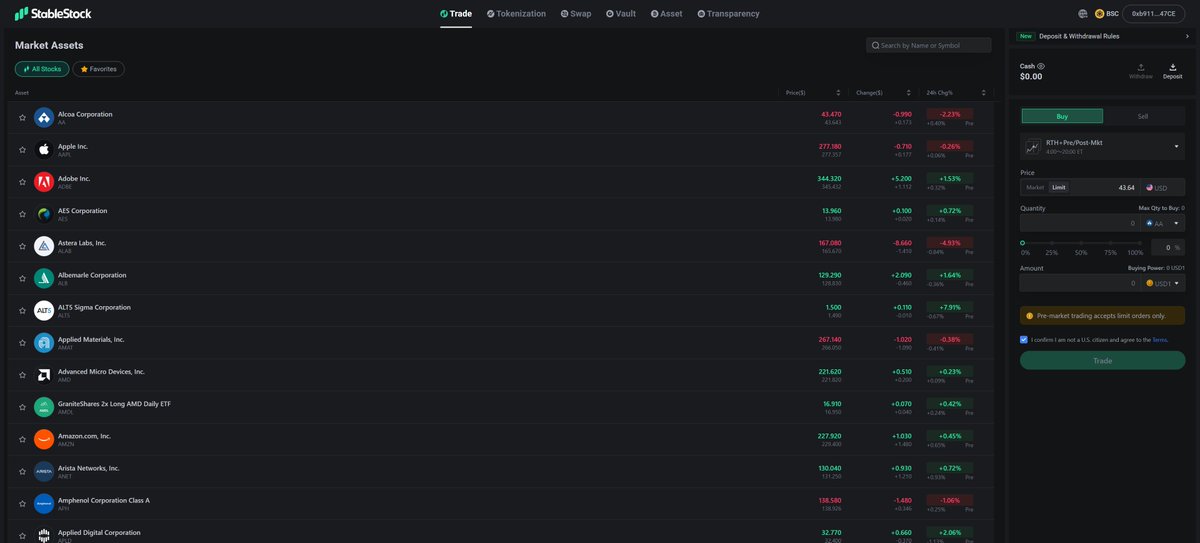The width and height of the screenshot is (1200, 543).
Task: Click the Amazon.com logo
Action: (44, 439)
